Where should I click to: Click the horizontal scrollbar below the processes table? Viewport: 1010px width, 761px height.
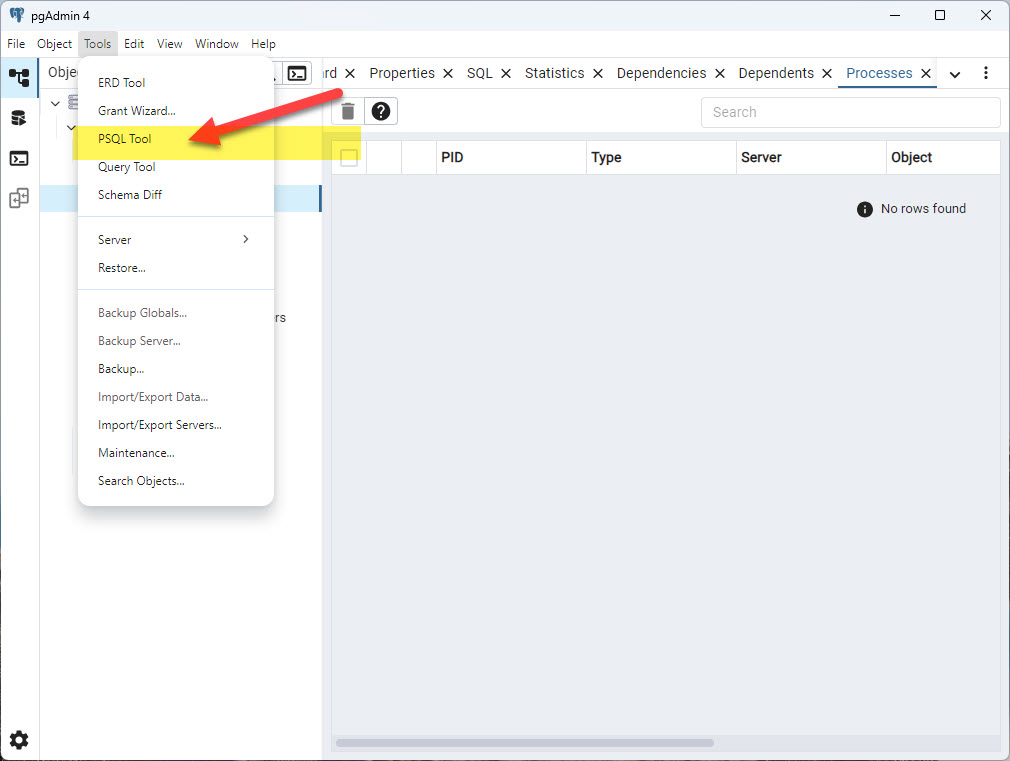(x=525, y=743)
